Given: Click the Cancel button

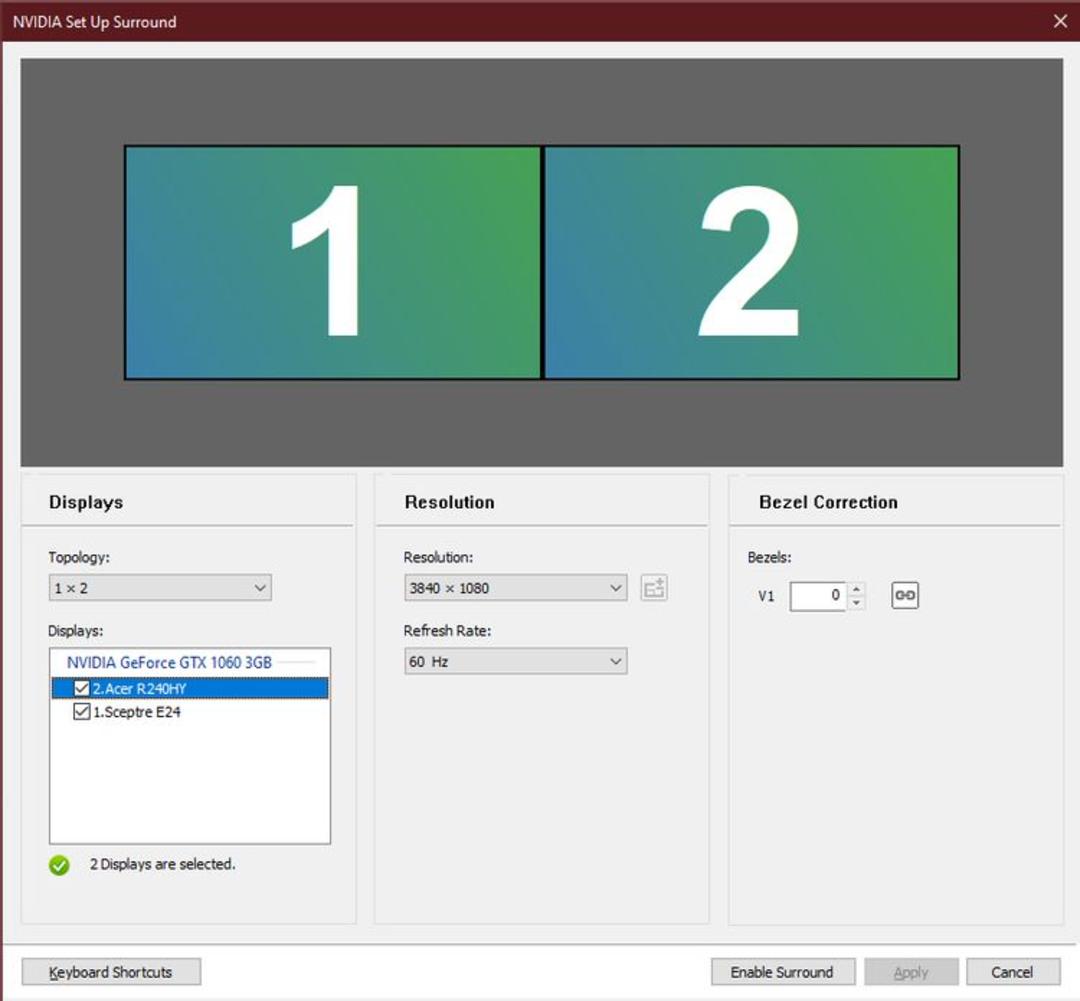Looking at the screenshot, I should click(1012, 972).
